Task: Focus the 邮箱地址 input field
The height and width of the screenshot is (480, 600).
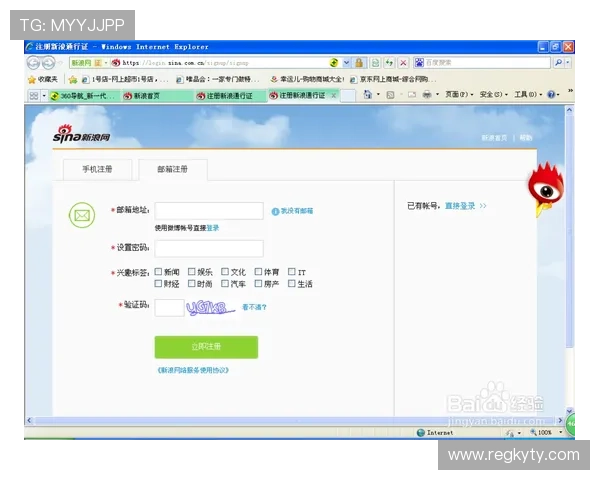Action: tap(209, 211)
